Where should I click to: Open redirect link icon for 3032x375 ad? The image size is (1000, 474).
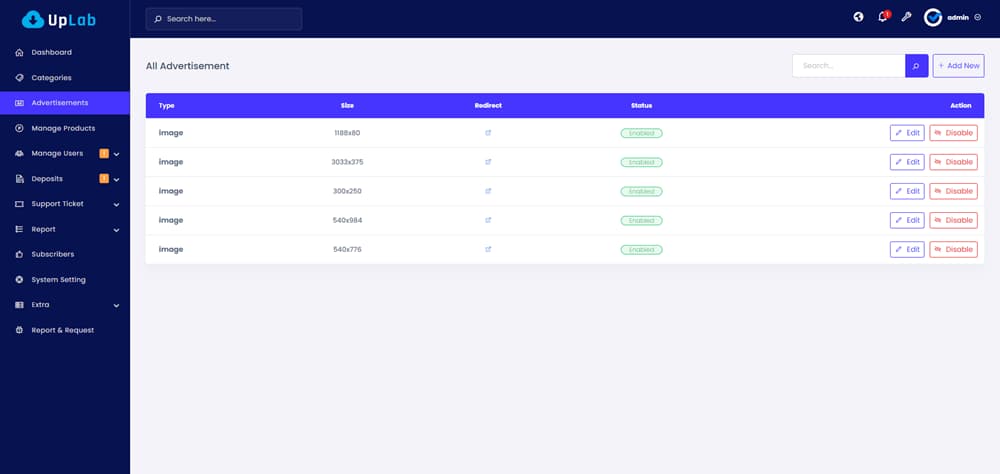[x=488, y=162]
